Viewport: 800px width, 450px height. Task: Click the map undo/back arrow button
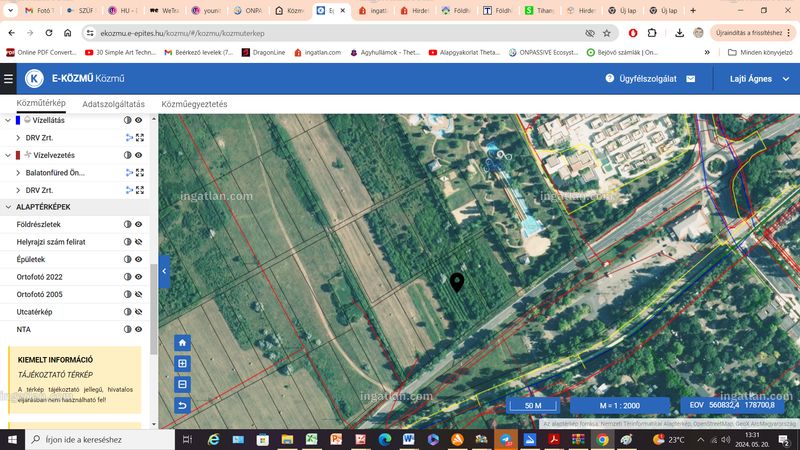tap(182, 405)
